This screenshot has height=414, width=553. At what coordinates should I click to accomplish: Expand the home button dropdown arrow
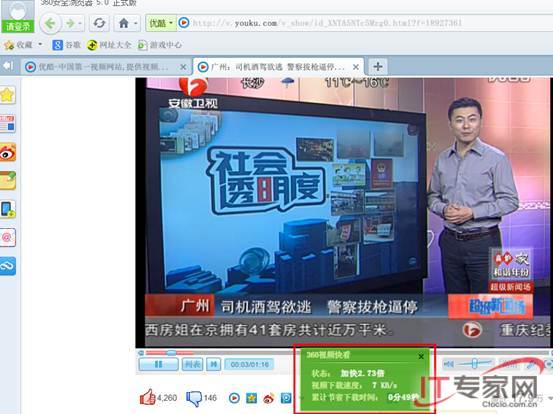tap(136, 23)
